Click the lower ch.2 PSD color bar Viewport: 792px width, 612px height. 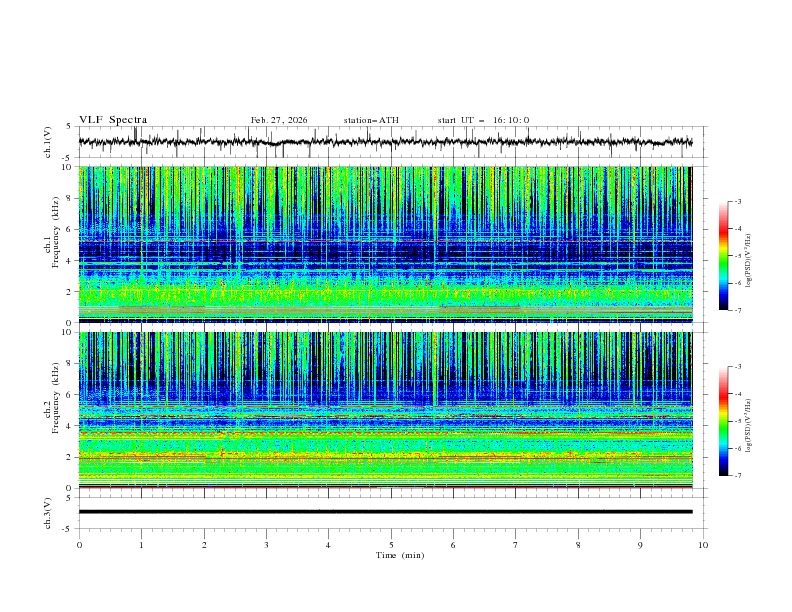[x=723, y=421]
